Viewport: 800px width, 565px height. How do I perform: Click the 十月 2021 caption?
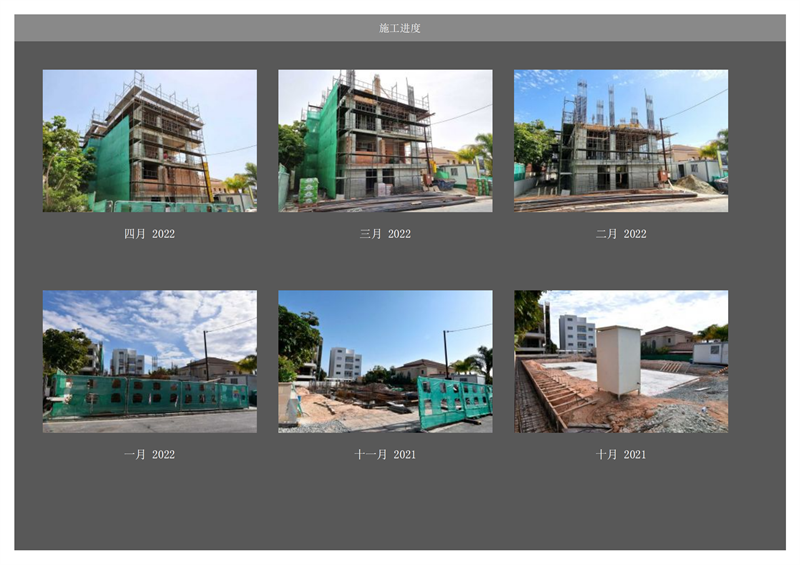(x=621, y=454)
